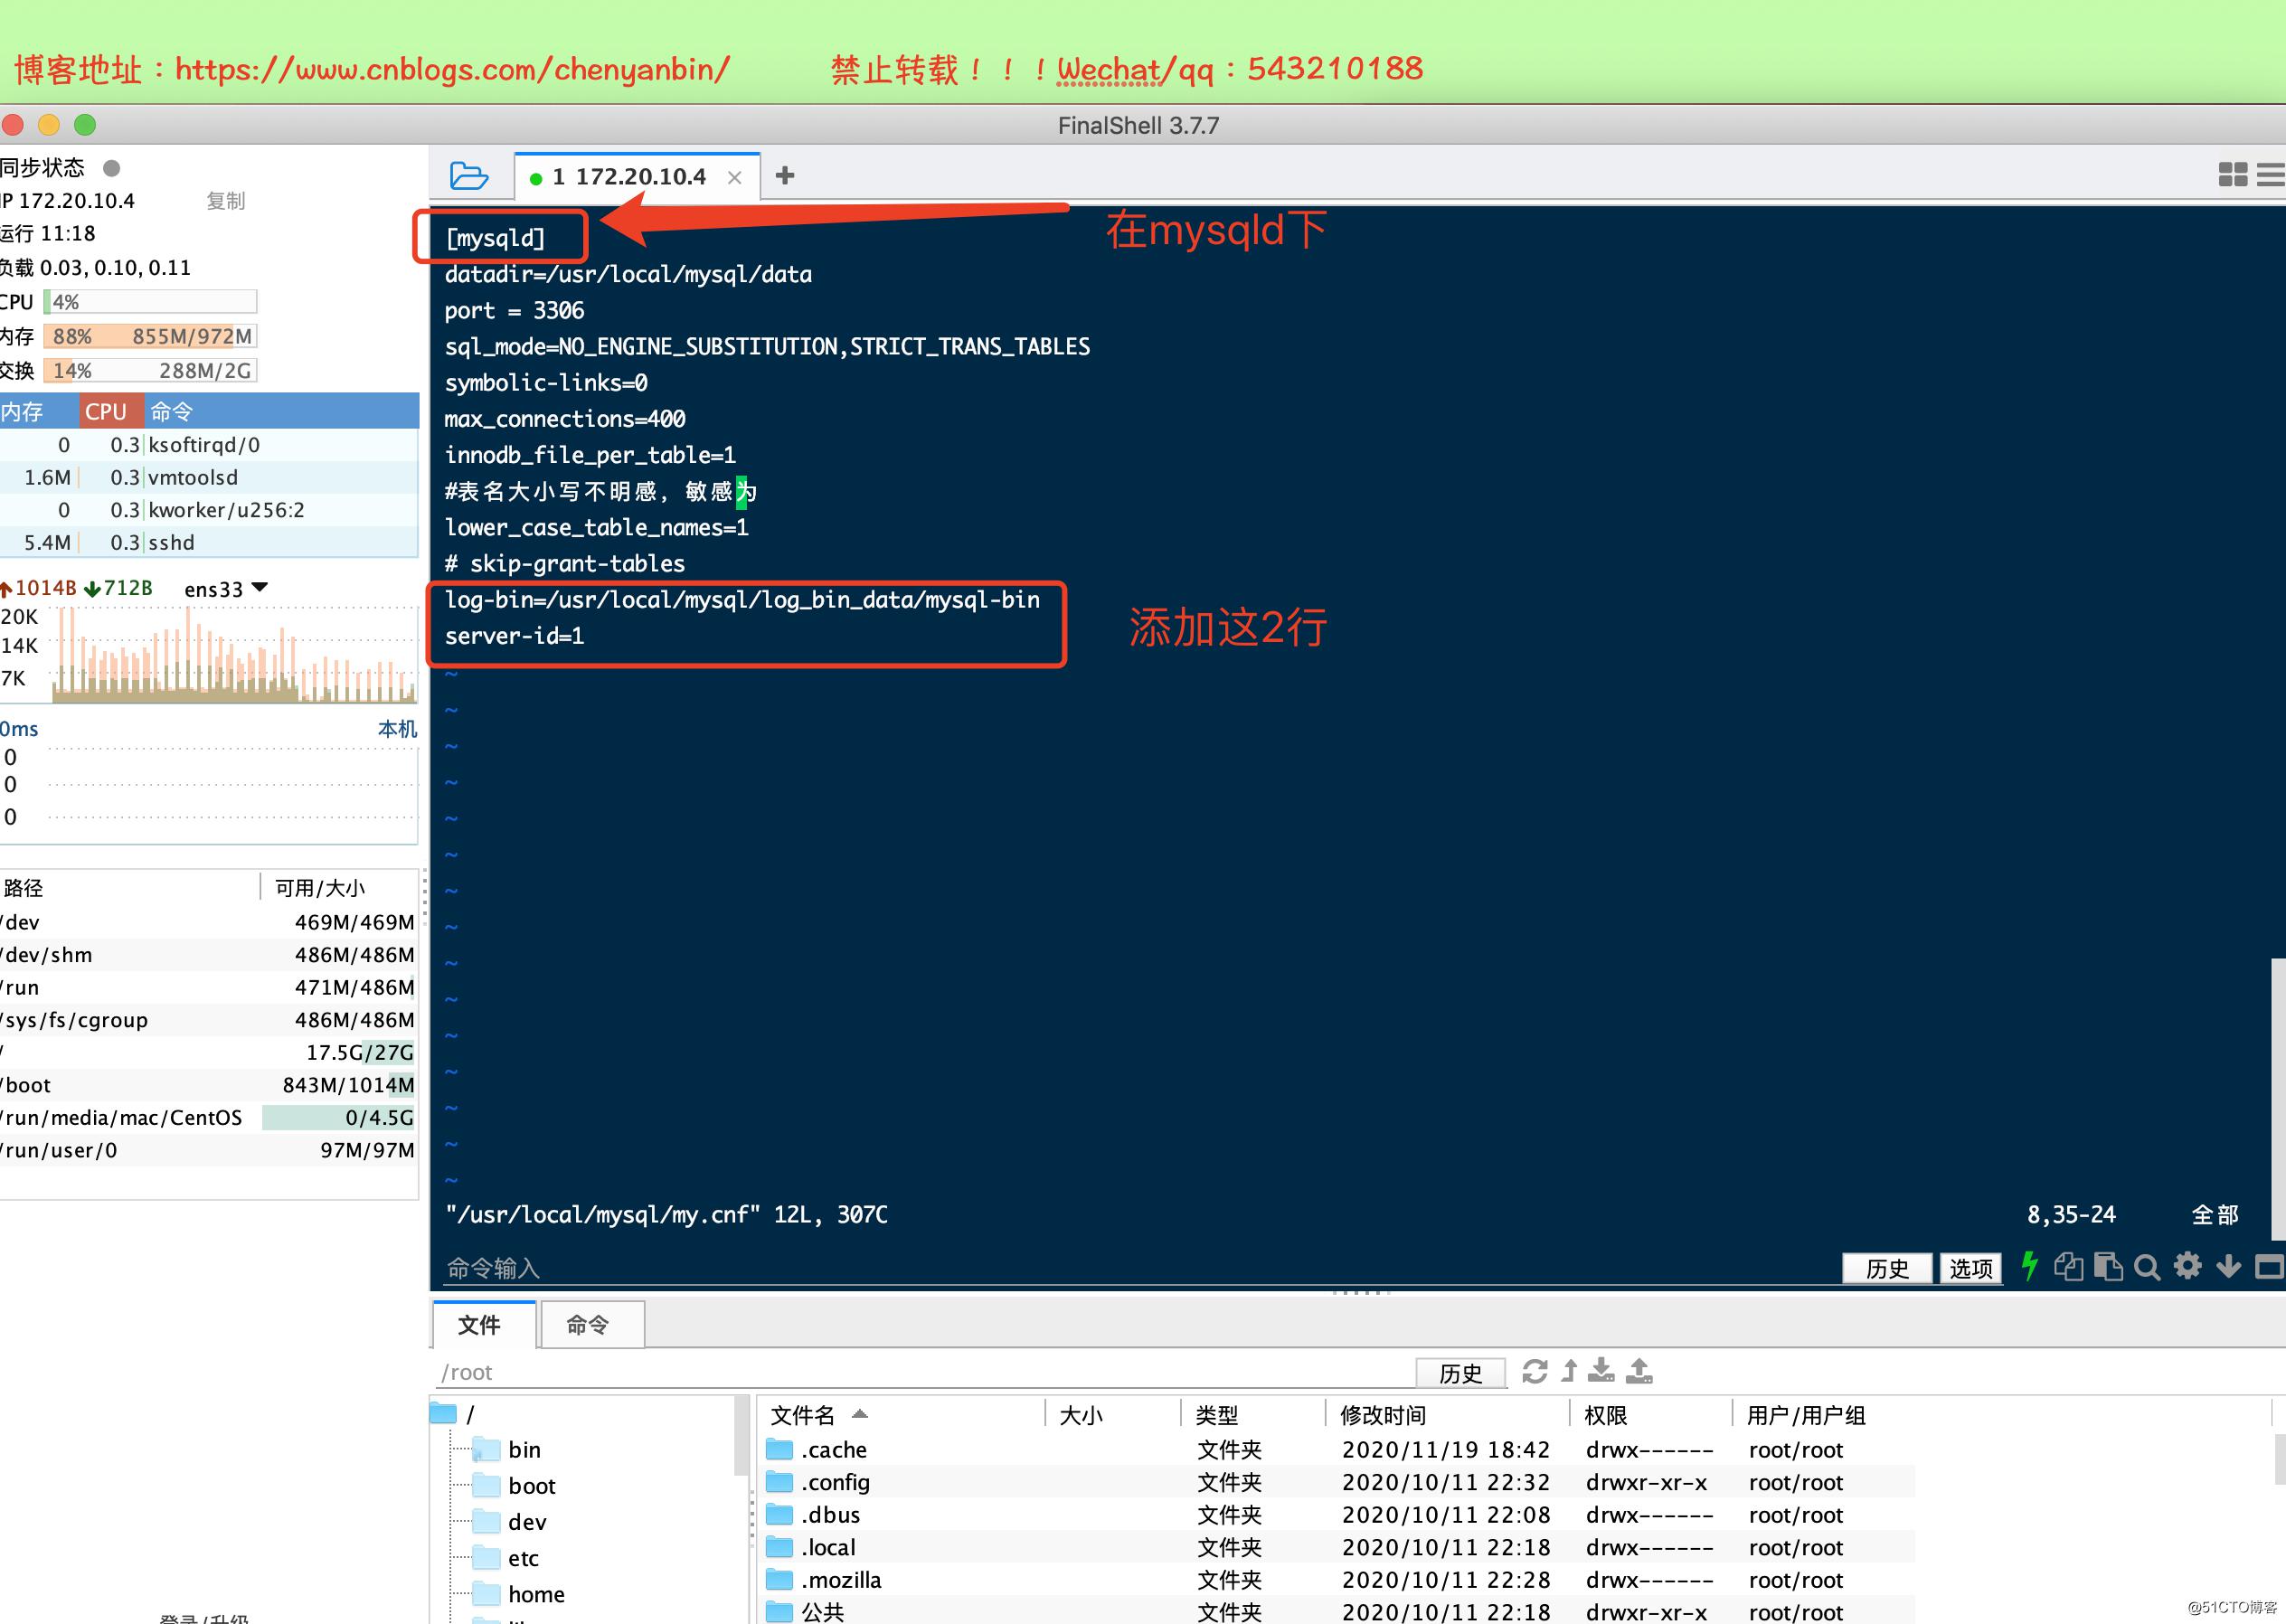Click the 交换 14% swap bar

pos(150,370)
